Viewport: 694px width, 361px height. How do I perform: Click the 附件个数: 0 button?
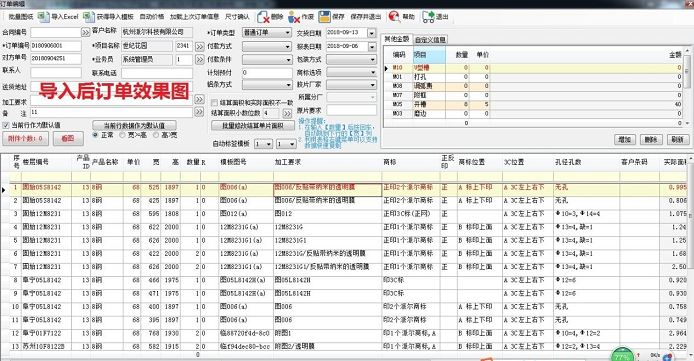[25, 138]
